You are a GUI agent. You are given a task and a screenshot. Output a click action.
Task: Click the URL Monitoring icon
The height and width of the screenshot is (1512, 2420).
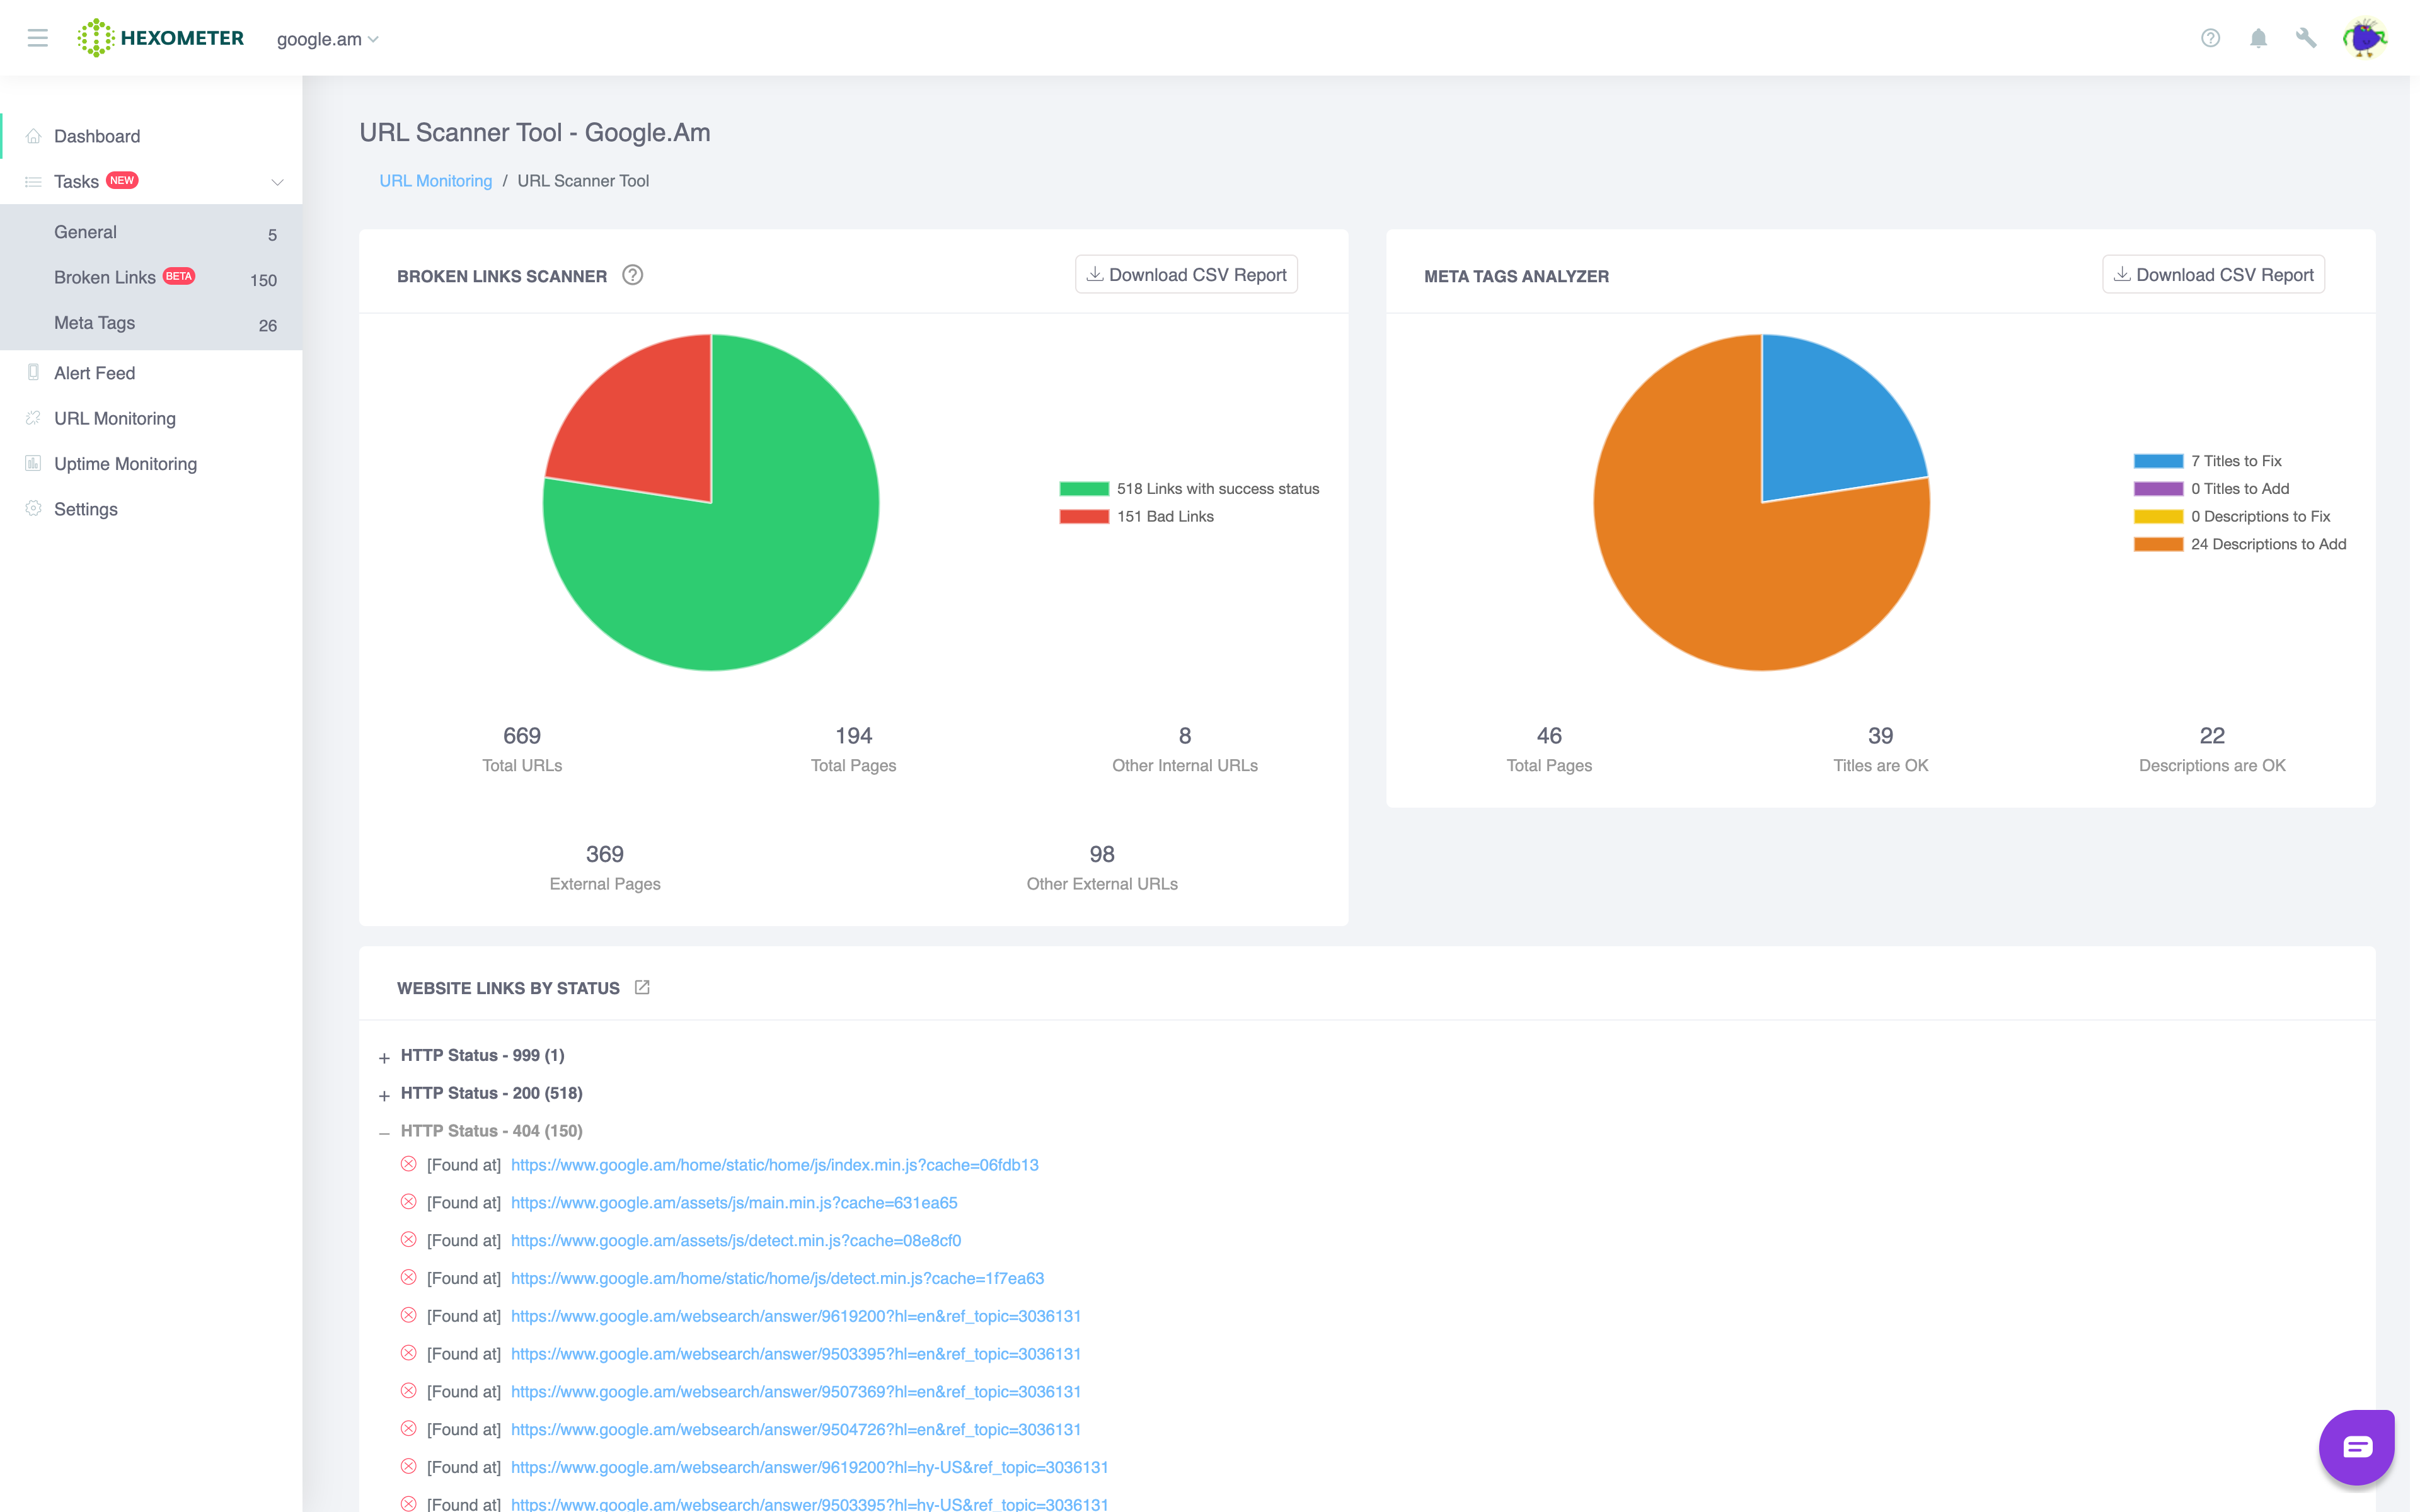33,418
